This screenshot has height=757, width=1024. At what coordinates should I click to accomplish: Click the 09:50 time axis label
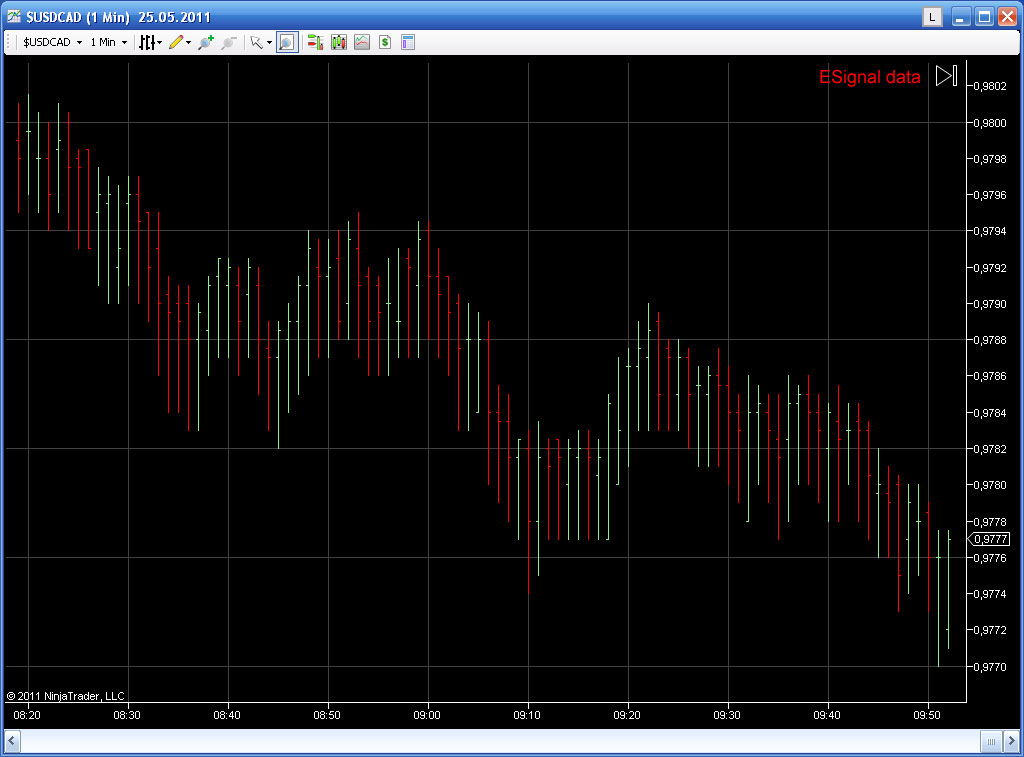[x=927, y=715]
